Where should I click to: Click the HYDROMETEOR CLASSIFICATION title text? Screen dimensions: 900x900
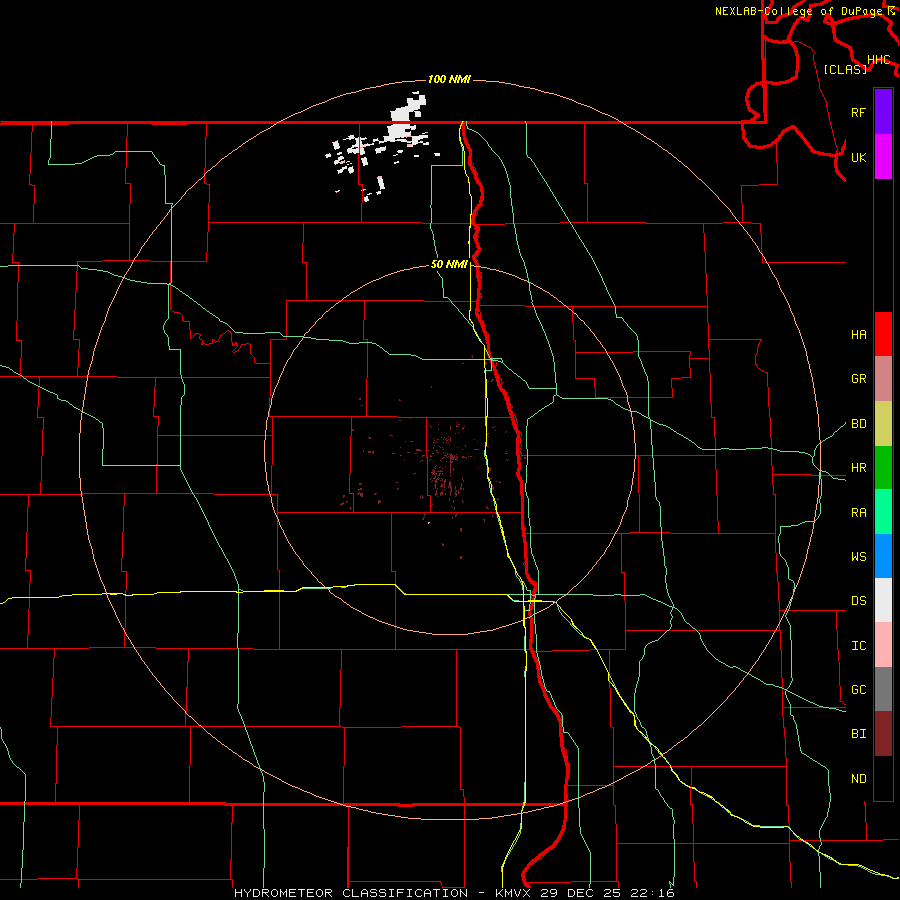pyautogui.click(x=351, y=893)
